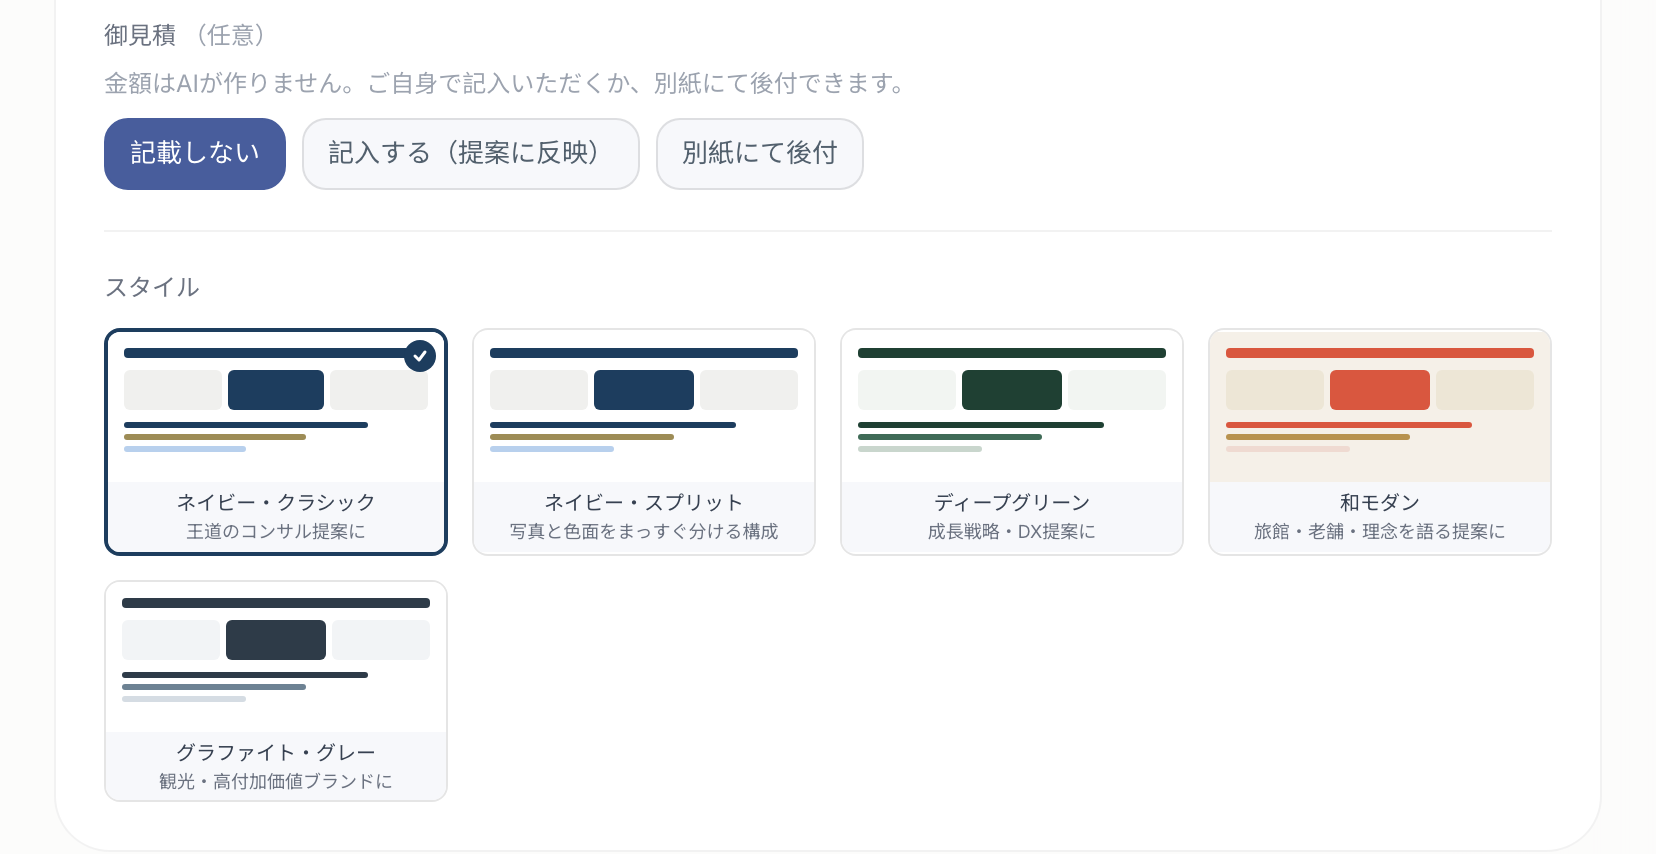The height and width of the screenshot is (854, 1656).
Task: Click the 旅館・老舗・理念を語る提案に caption
Action: [x=1380, y=532]
